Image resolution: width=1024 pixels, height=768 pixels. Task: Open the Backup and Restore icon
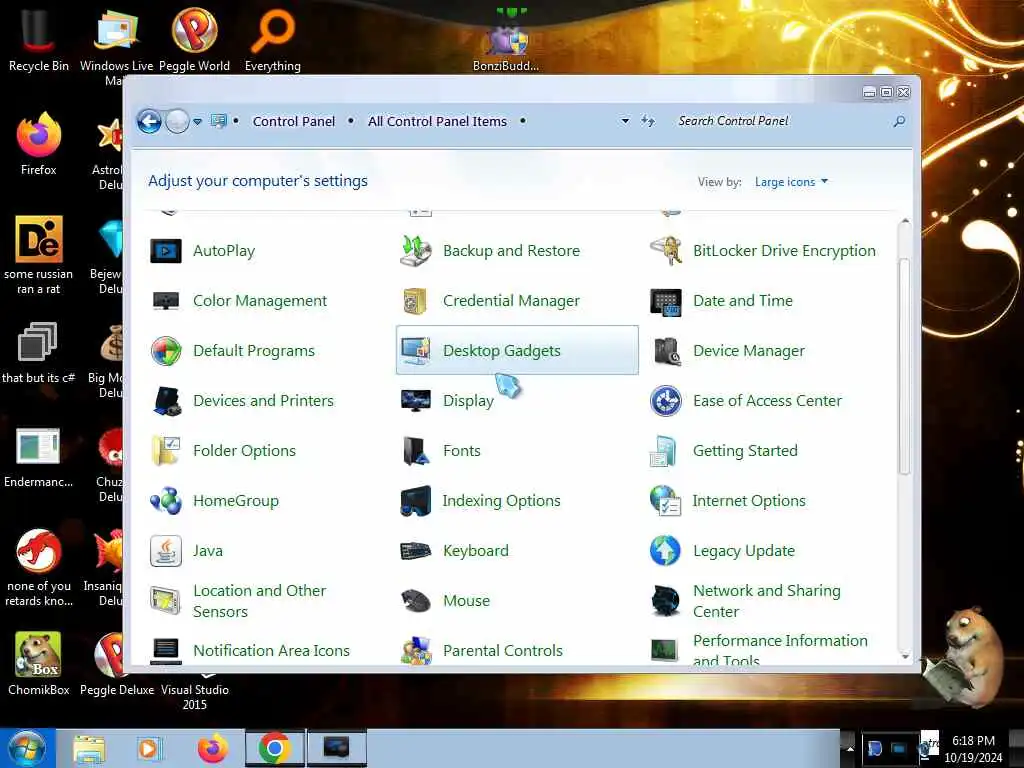click(416, 251)
